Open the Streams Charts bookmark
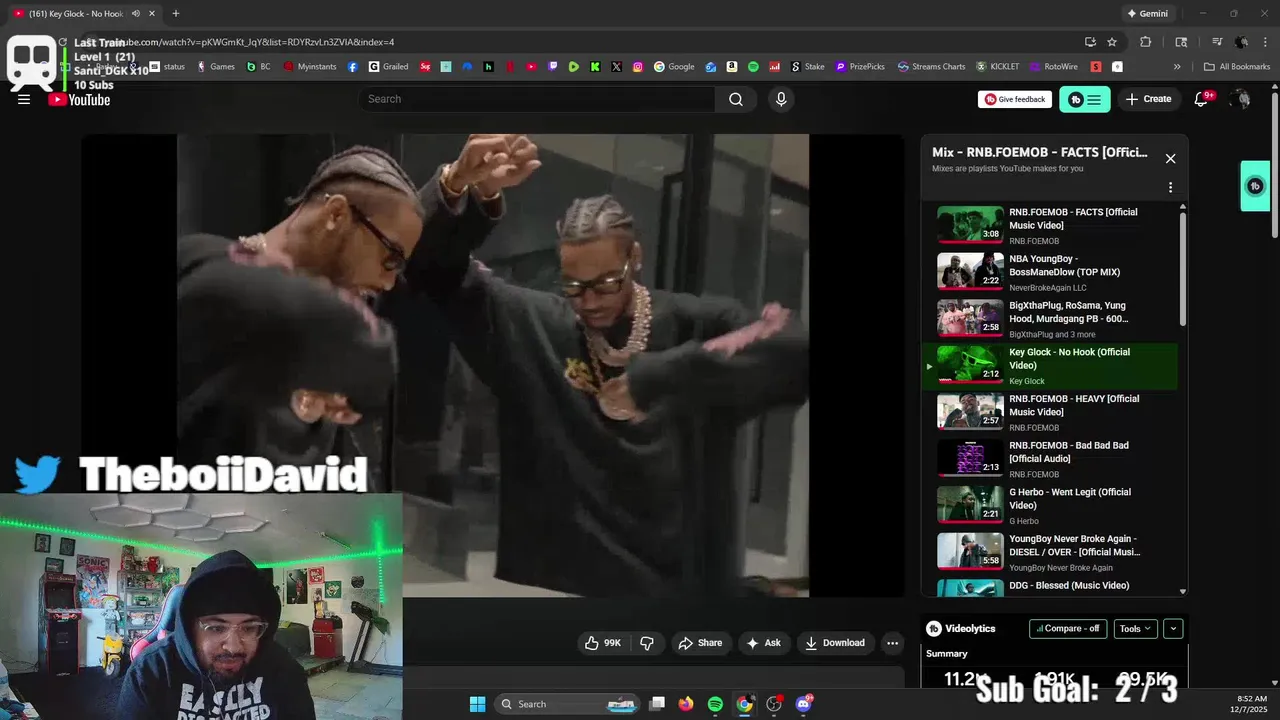 point(932,67)
